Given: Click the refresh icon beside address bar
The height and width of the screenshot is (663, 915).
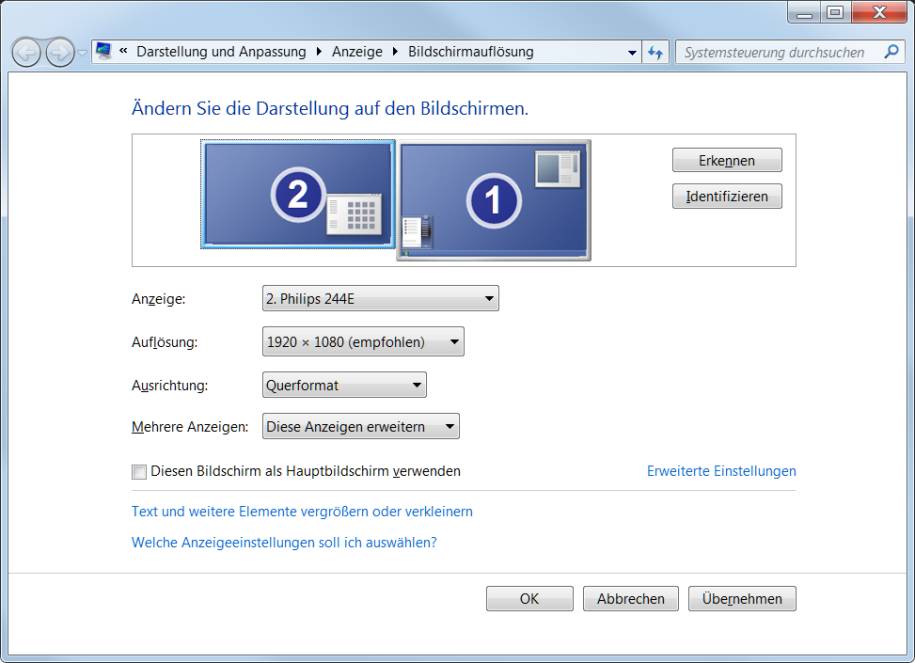Looking at the screenshot, I should click(x=656, y=52).
